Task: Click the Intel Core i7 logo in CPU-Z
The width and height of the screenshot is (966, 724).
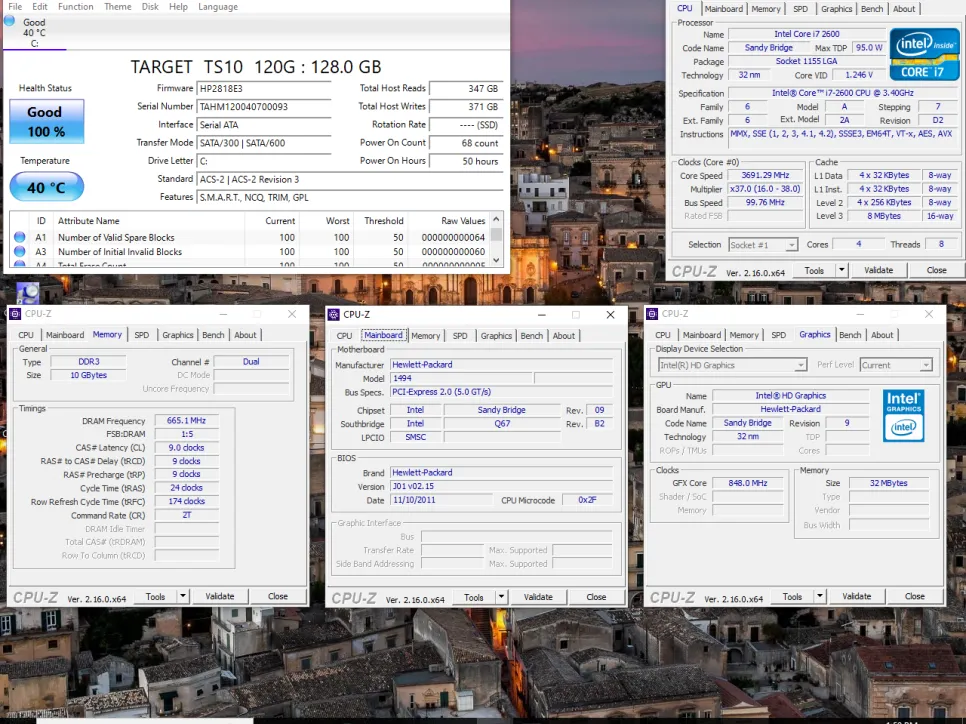Action: [924, 55]
